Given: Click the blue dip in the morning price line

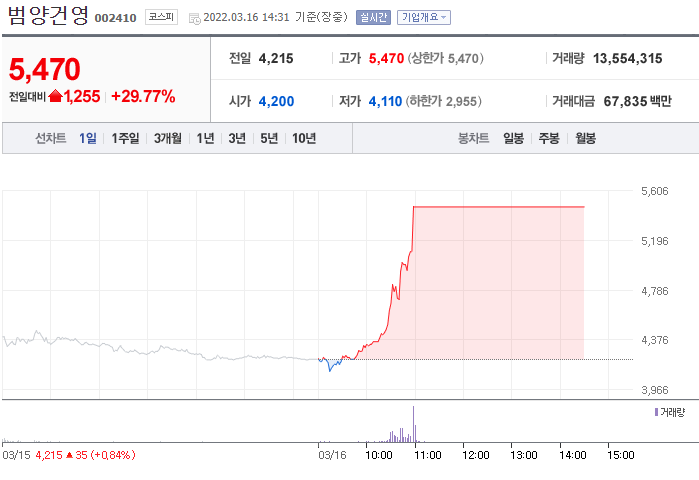Looking at the screenshot, I should click(x=330, y=366).
